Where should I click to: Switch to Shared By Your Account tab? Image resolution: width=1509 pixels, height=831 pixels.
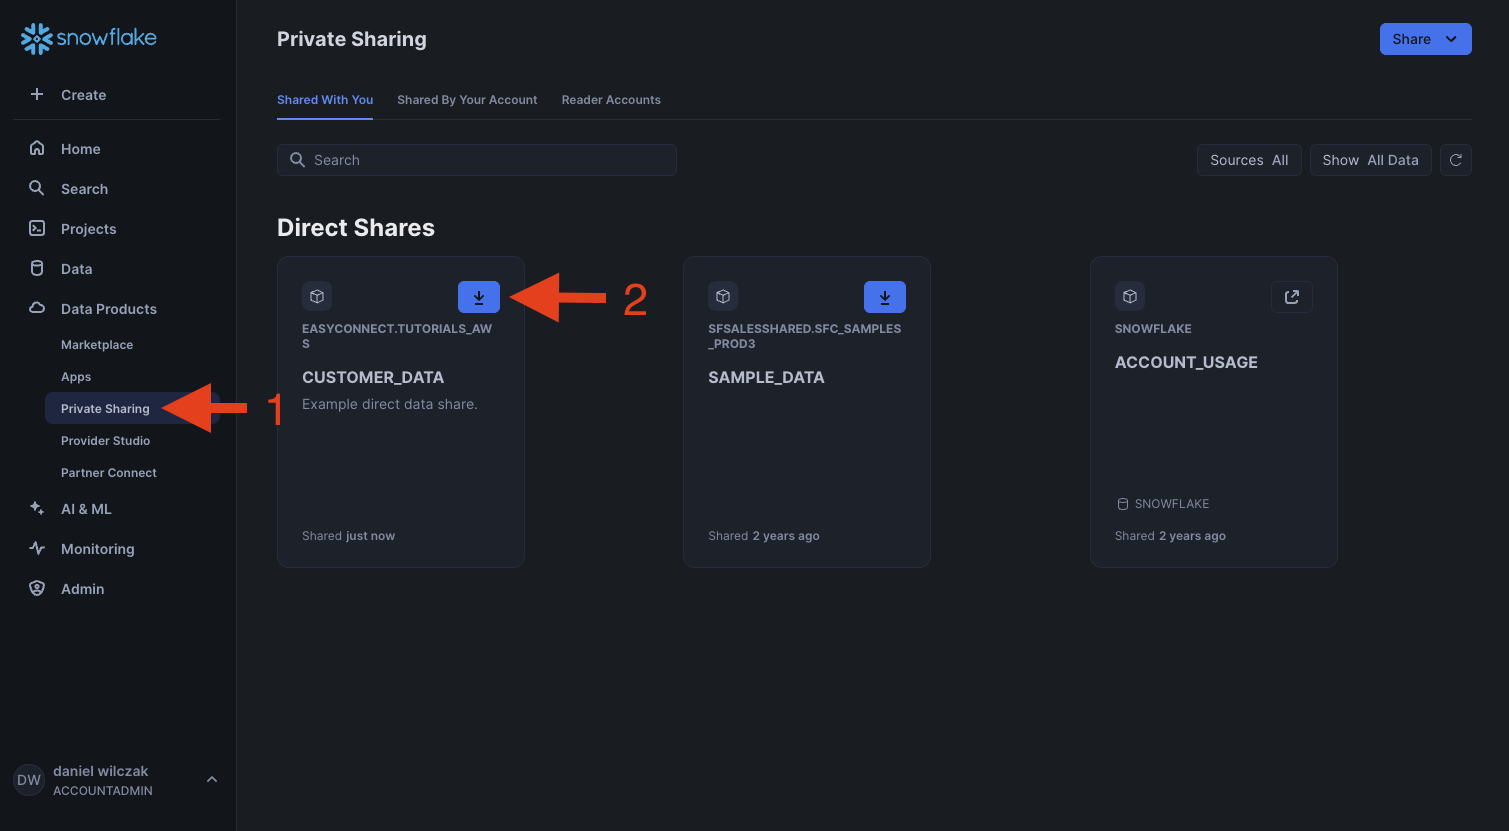[x=467, y=100]
